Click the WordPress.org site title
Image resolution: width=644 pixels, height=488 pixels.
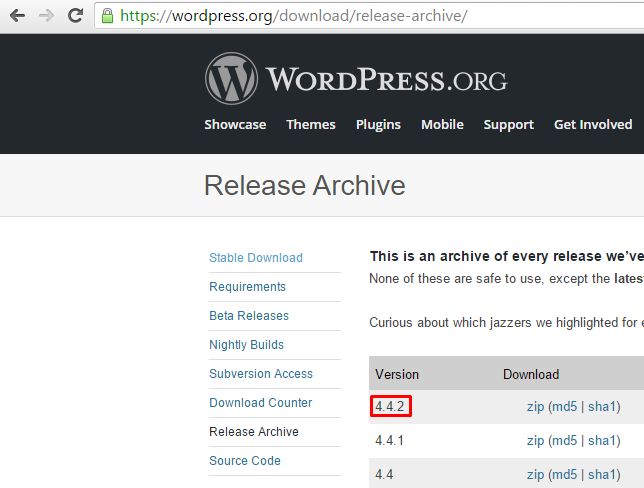(387, 79)
